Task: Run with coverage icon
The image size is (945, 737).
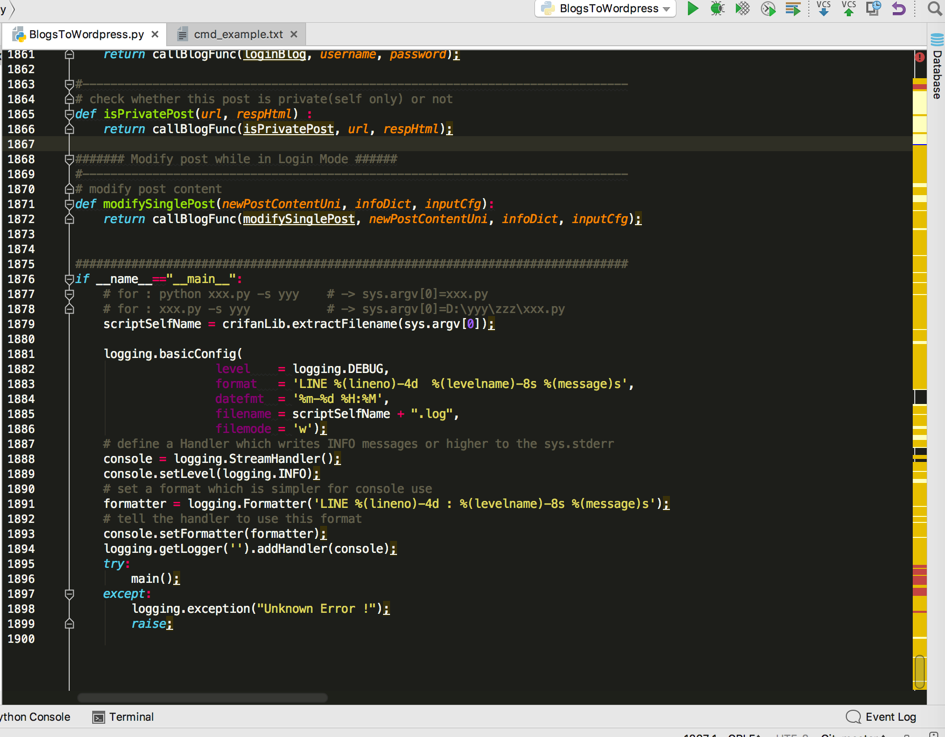Action: click(x=742, y=9)
